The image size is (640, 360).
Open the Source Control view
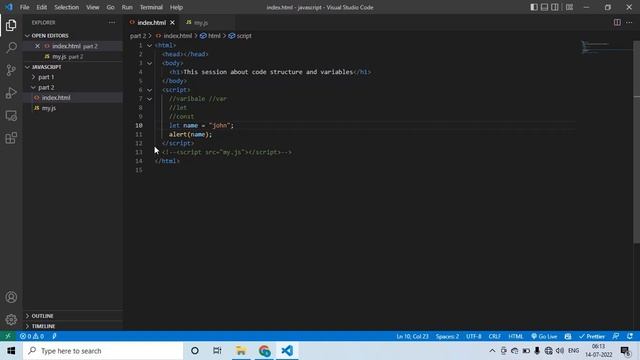coord(11,70)
